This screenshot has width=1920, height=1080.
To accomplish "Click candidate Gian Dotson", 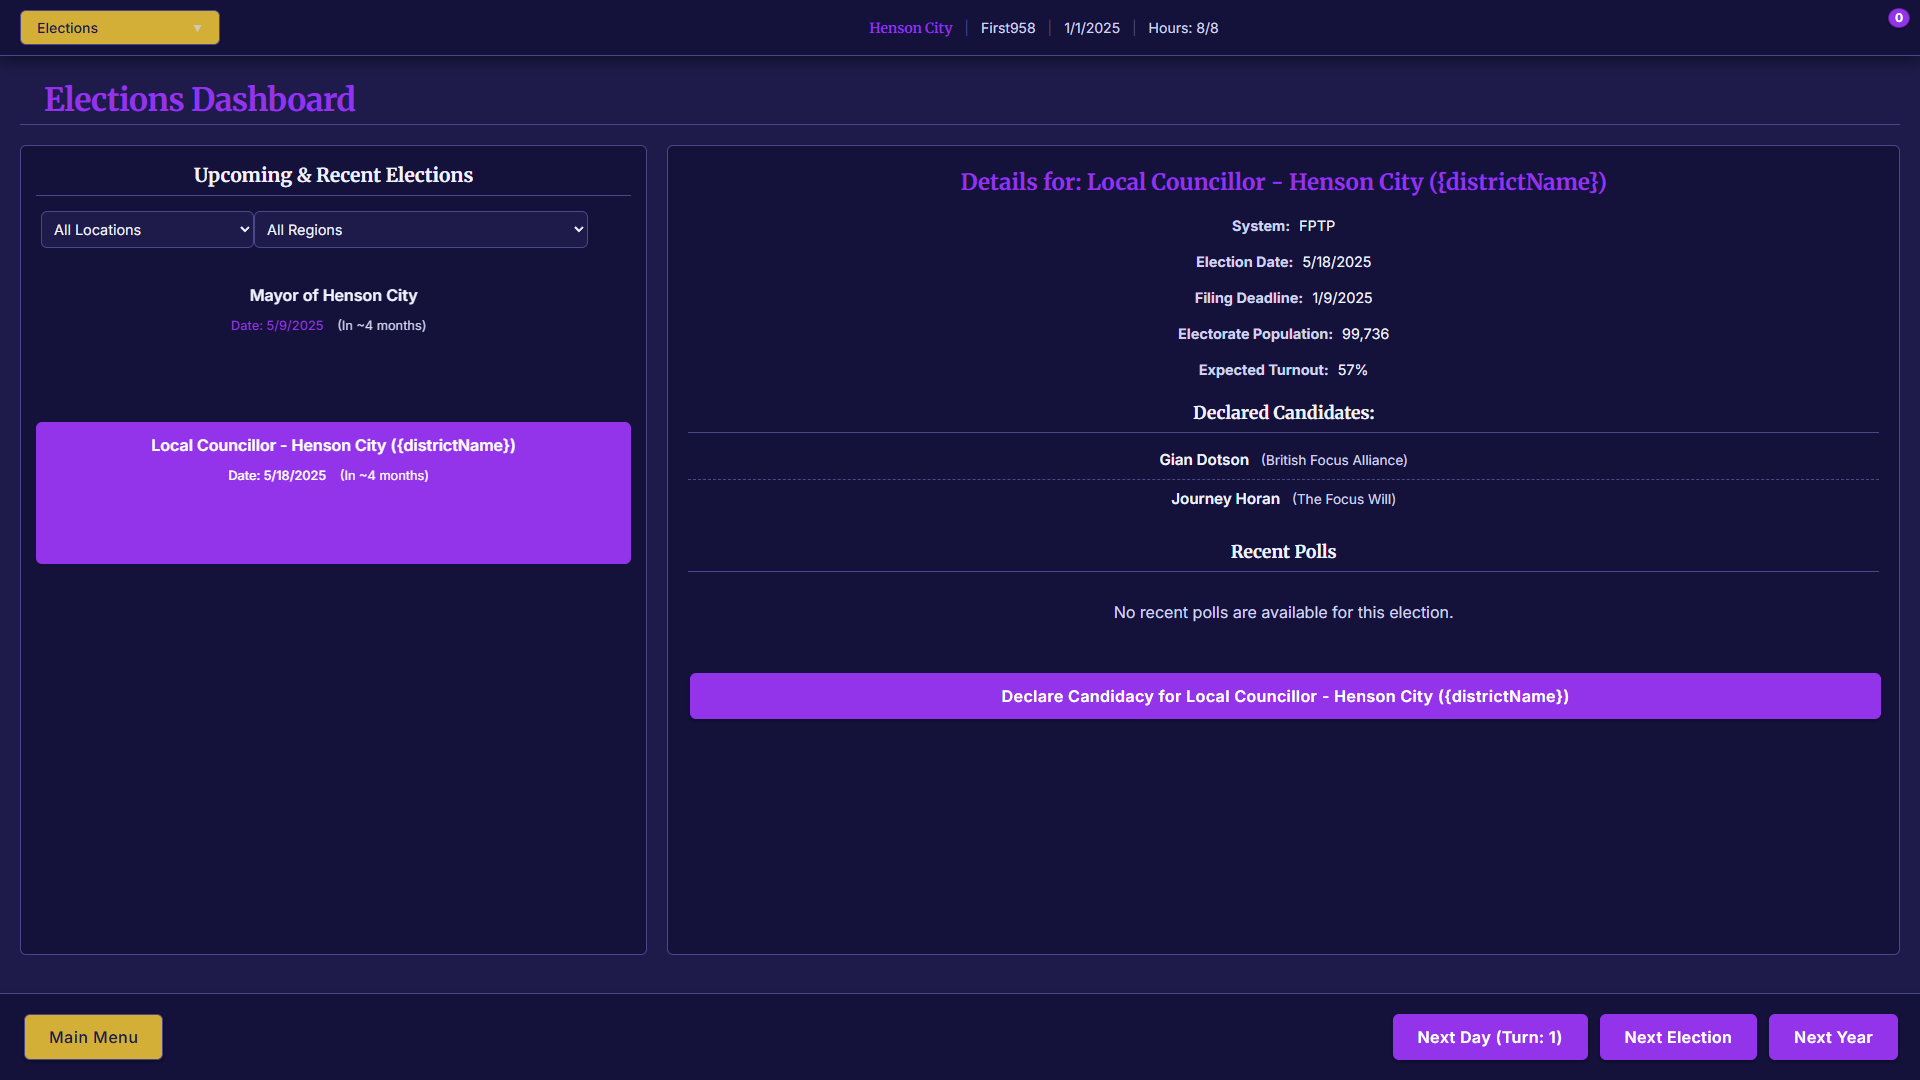I will (1203, 460).
